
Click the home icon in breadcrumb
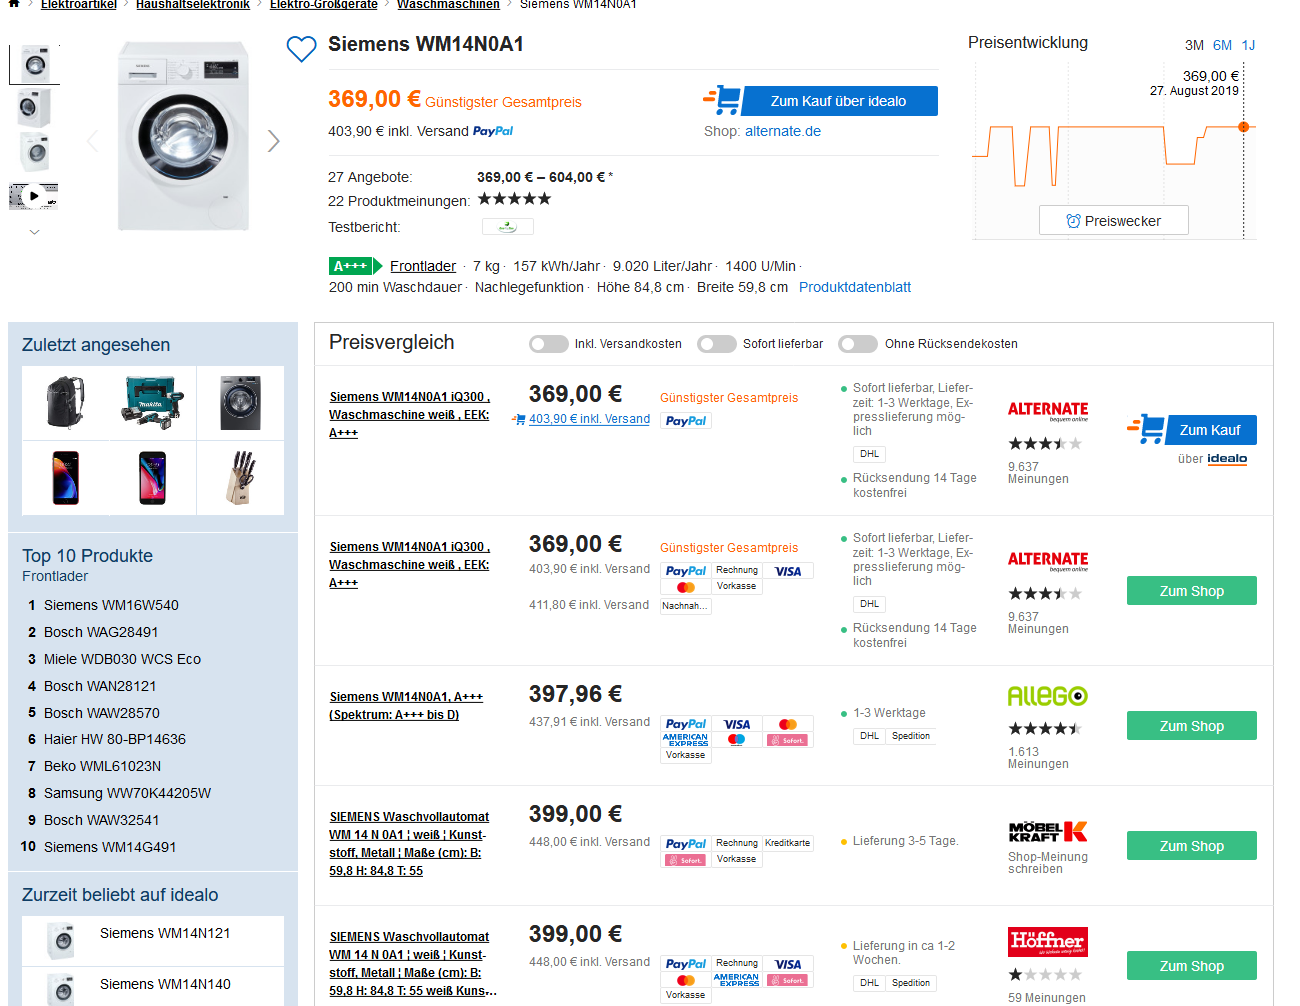[x=14, y=4]
